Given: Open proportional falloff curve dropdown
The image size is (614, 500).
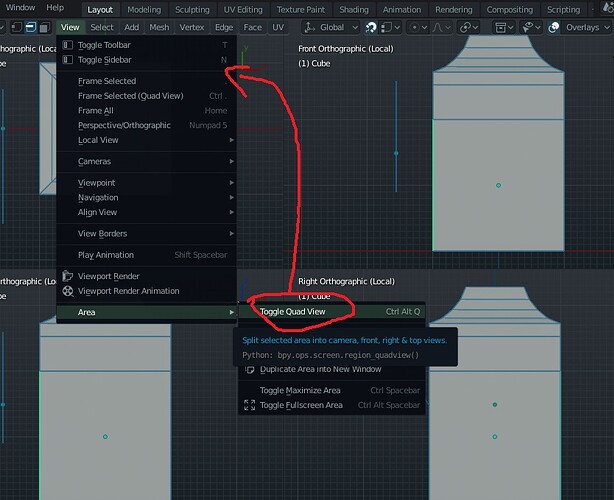Looking at the screenshot, I should [x=441, y=27].
